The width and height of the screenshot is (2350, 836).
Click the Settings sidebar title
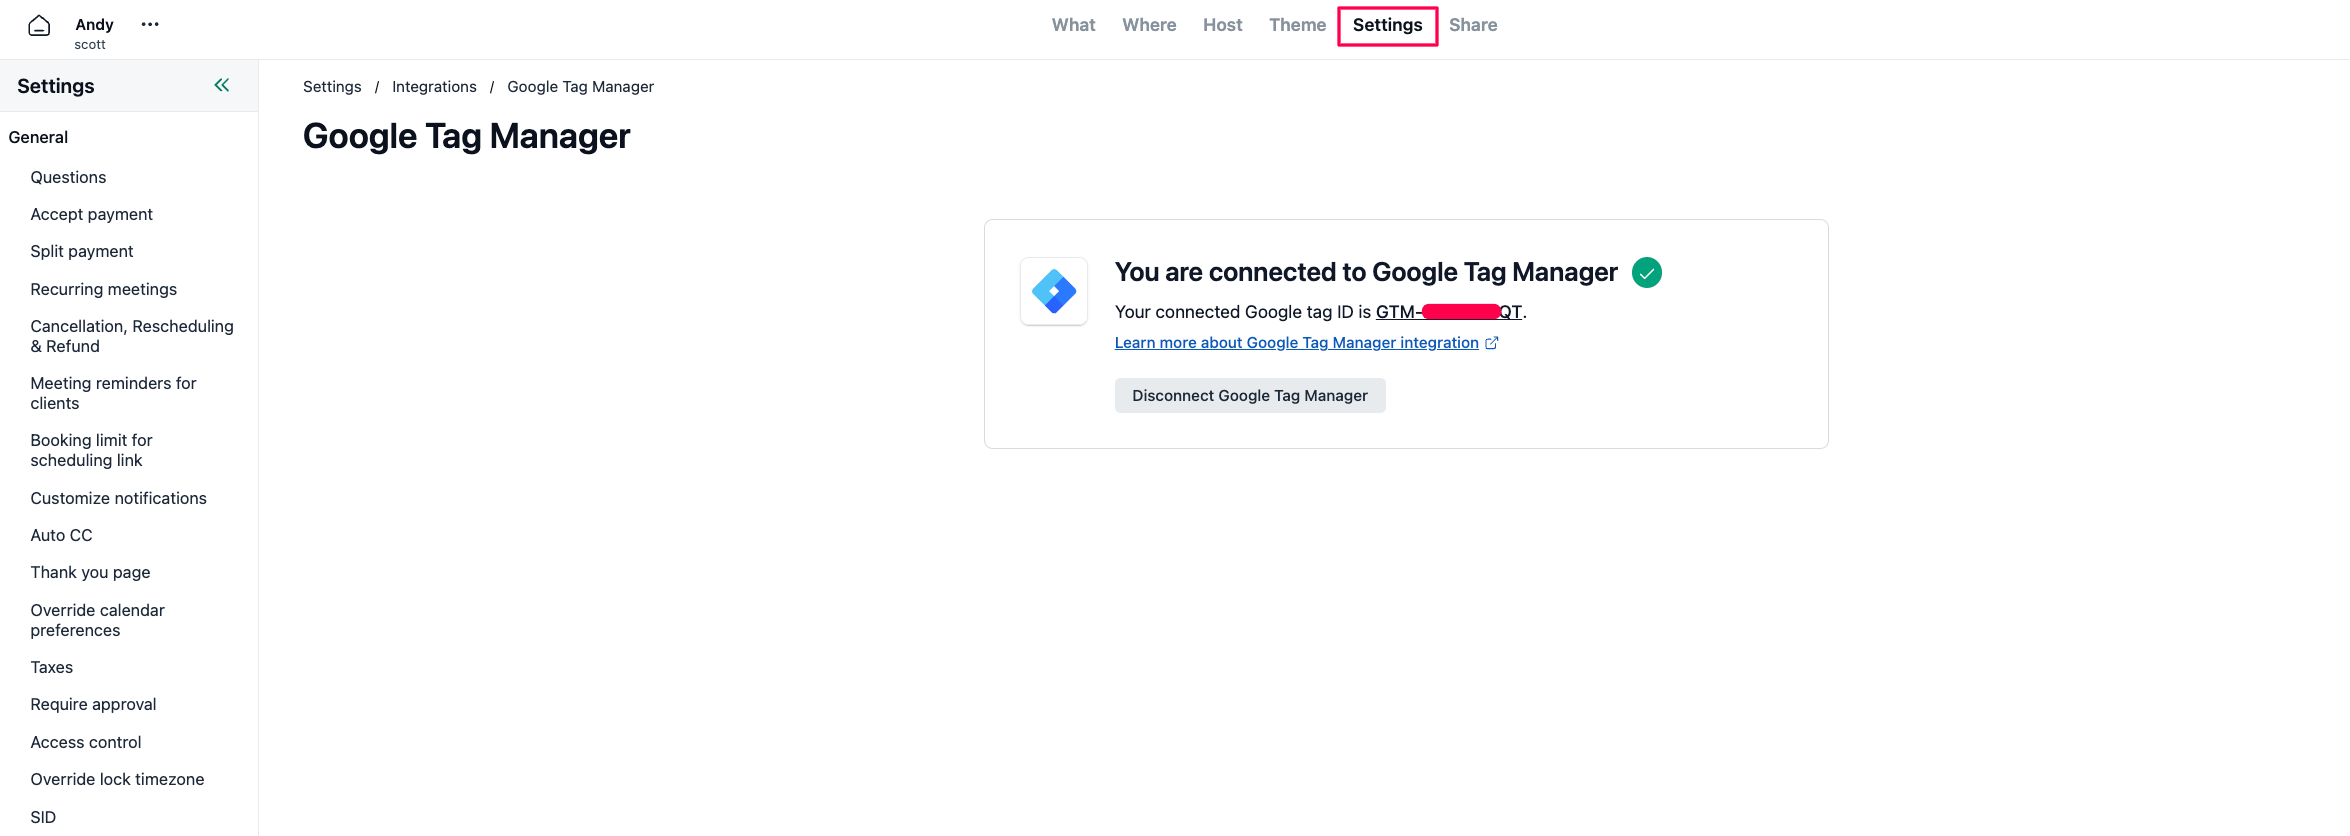56,86
